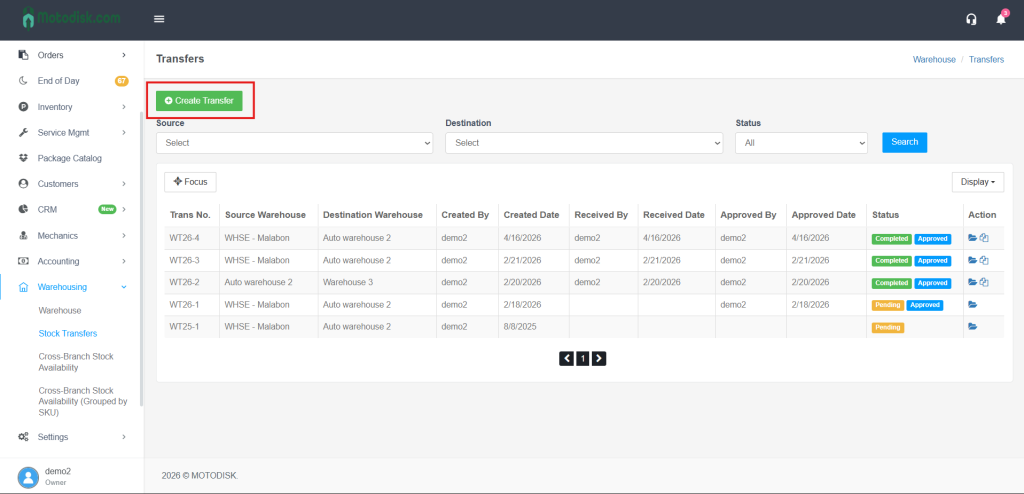
Task: Click the copy icon for WT26-3 row
Action: coord(984,260)
